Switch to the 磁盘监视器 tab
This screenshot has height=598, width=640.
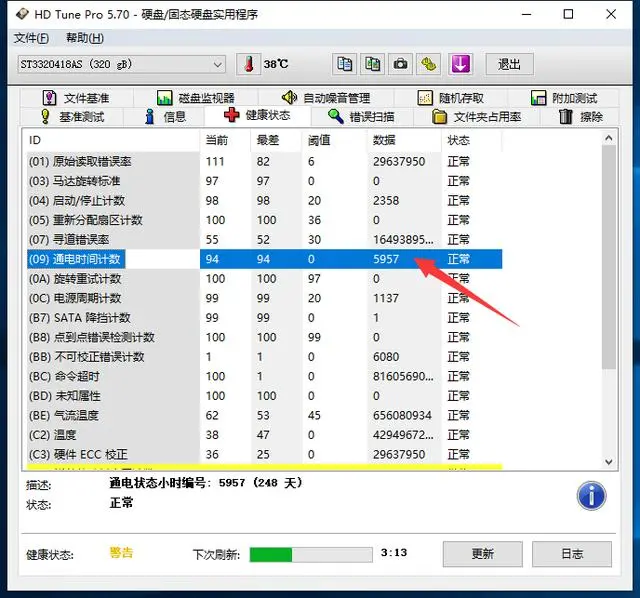[196, 98]
